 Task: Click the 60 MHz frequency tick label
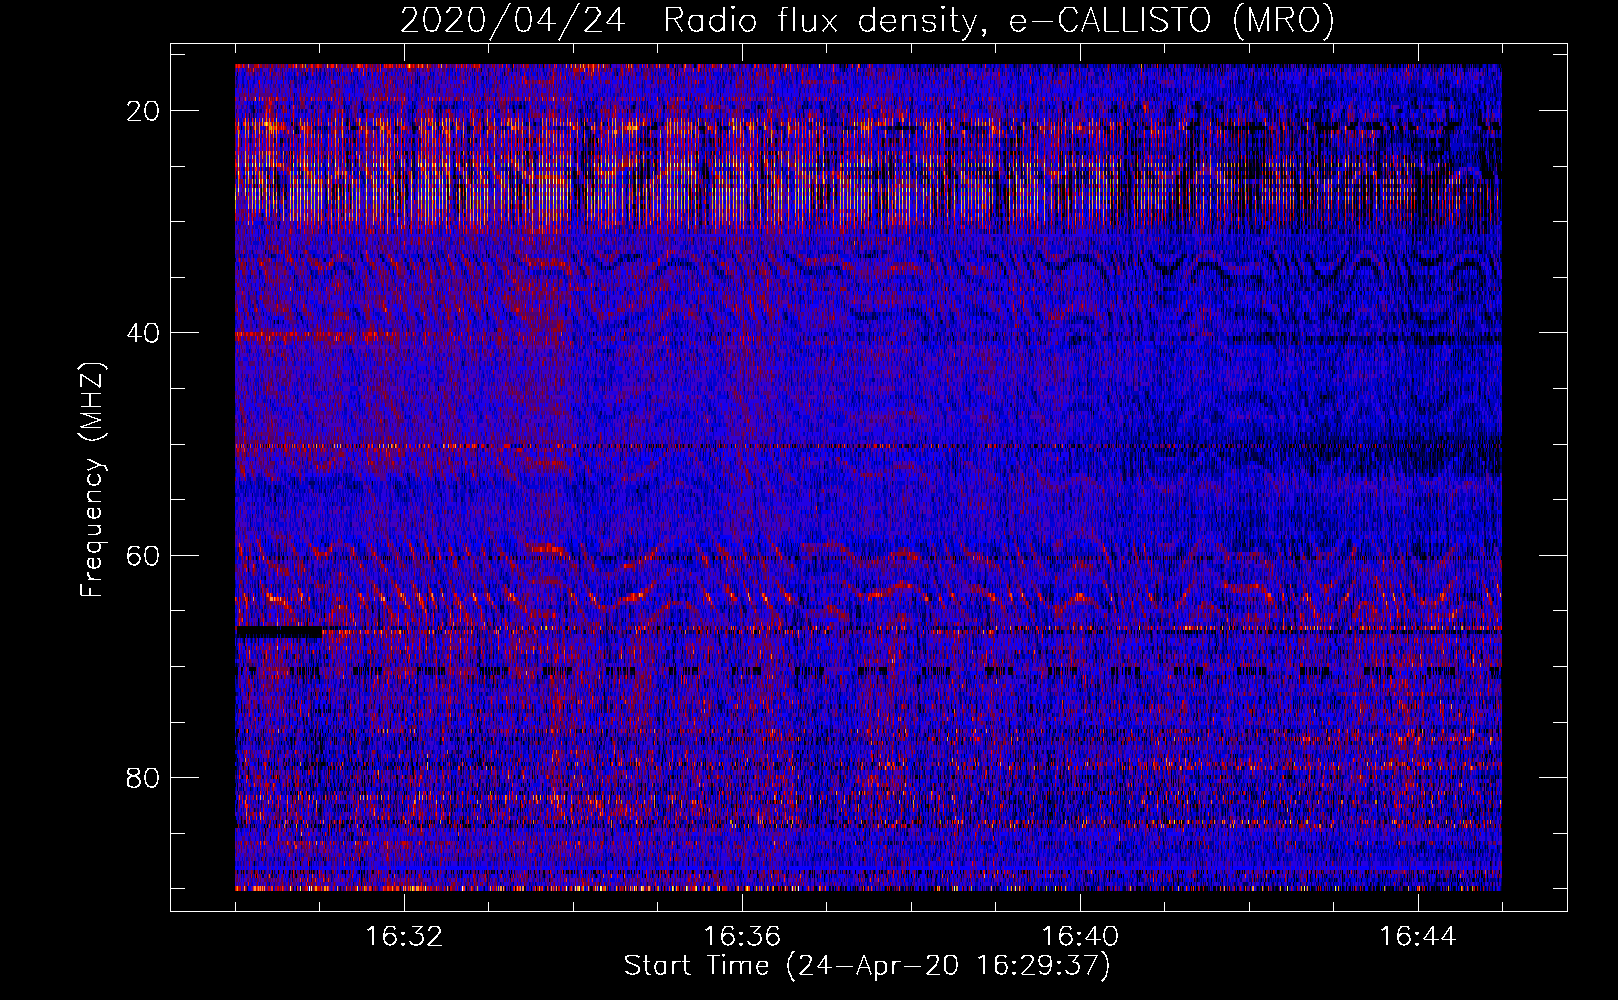point(144,555)
